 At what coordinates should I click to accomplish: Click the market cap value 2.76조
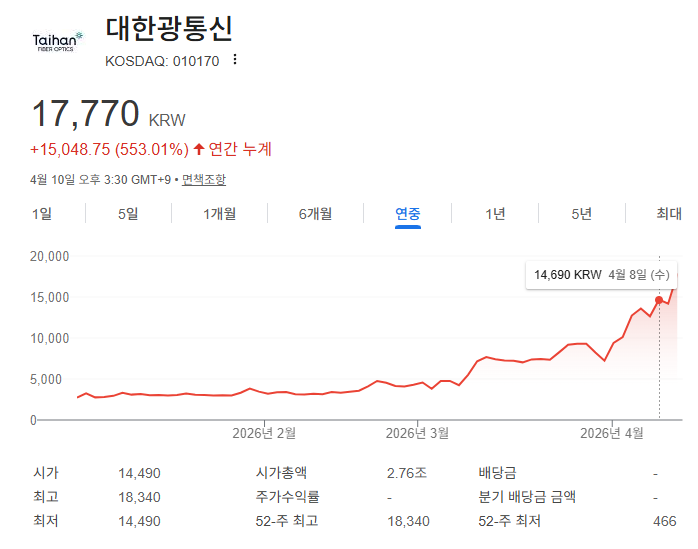pos(407,473)
